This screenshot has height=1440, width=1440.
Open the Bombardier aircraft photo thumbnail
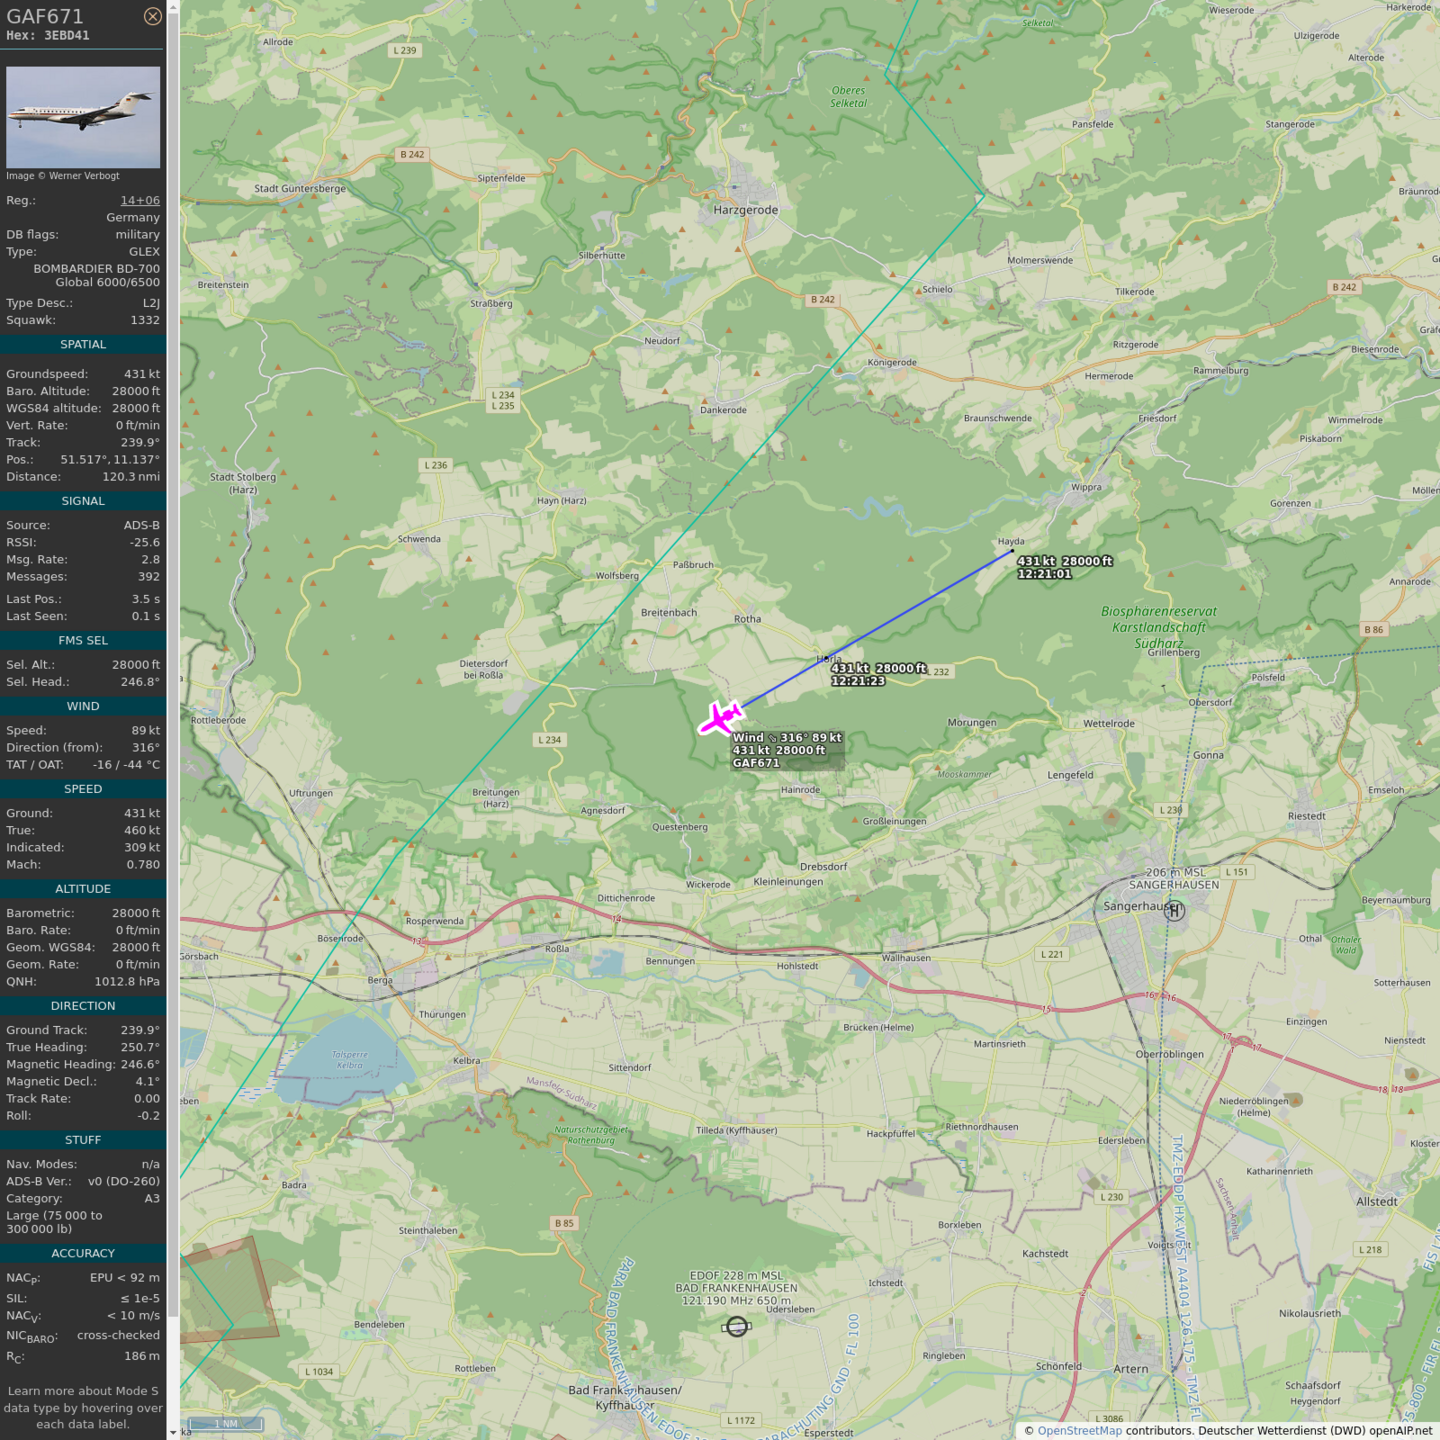click(83, 117)
